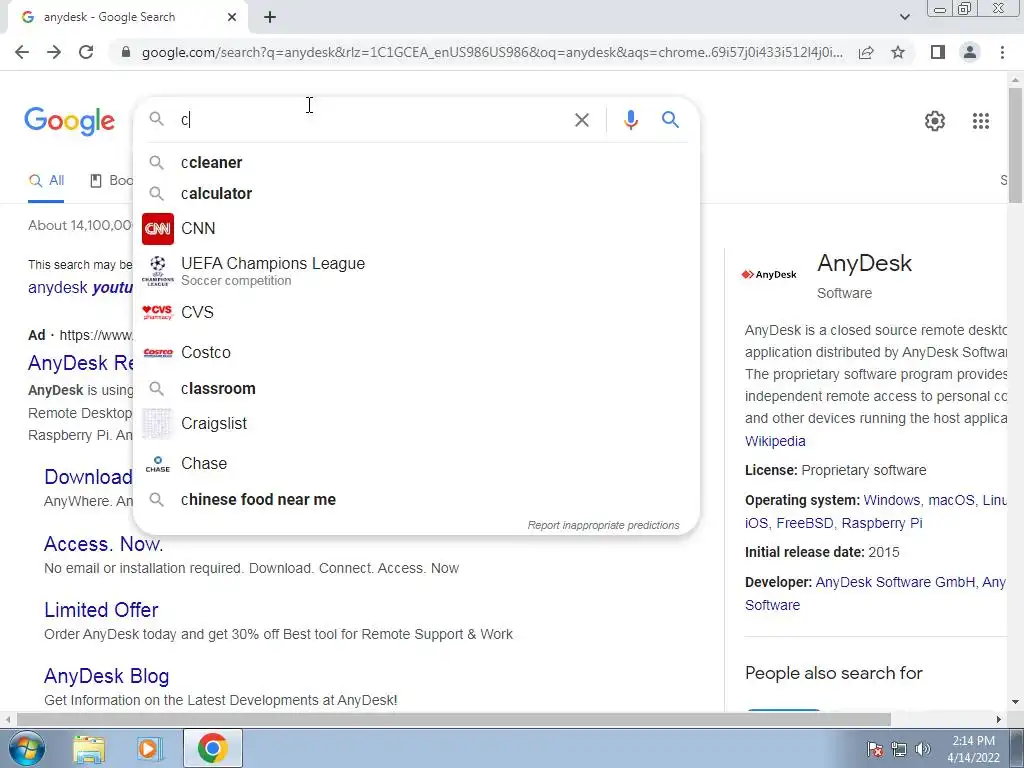Toggle the Chrome side panel
The height and width of the screenshot is (768, 1024).
[x=938, y=52]
